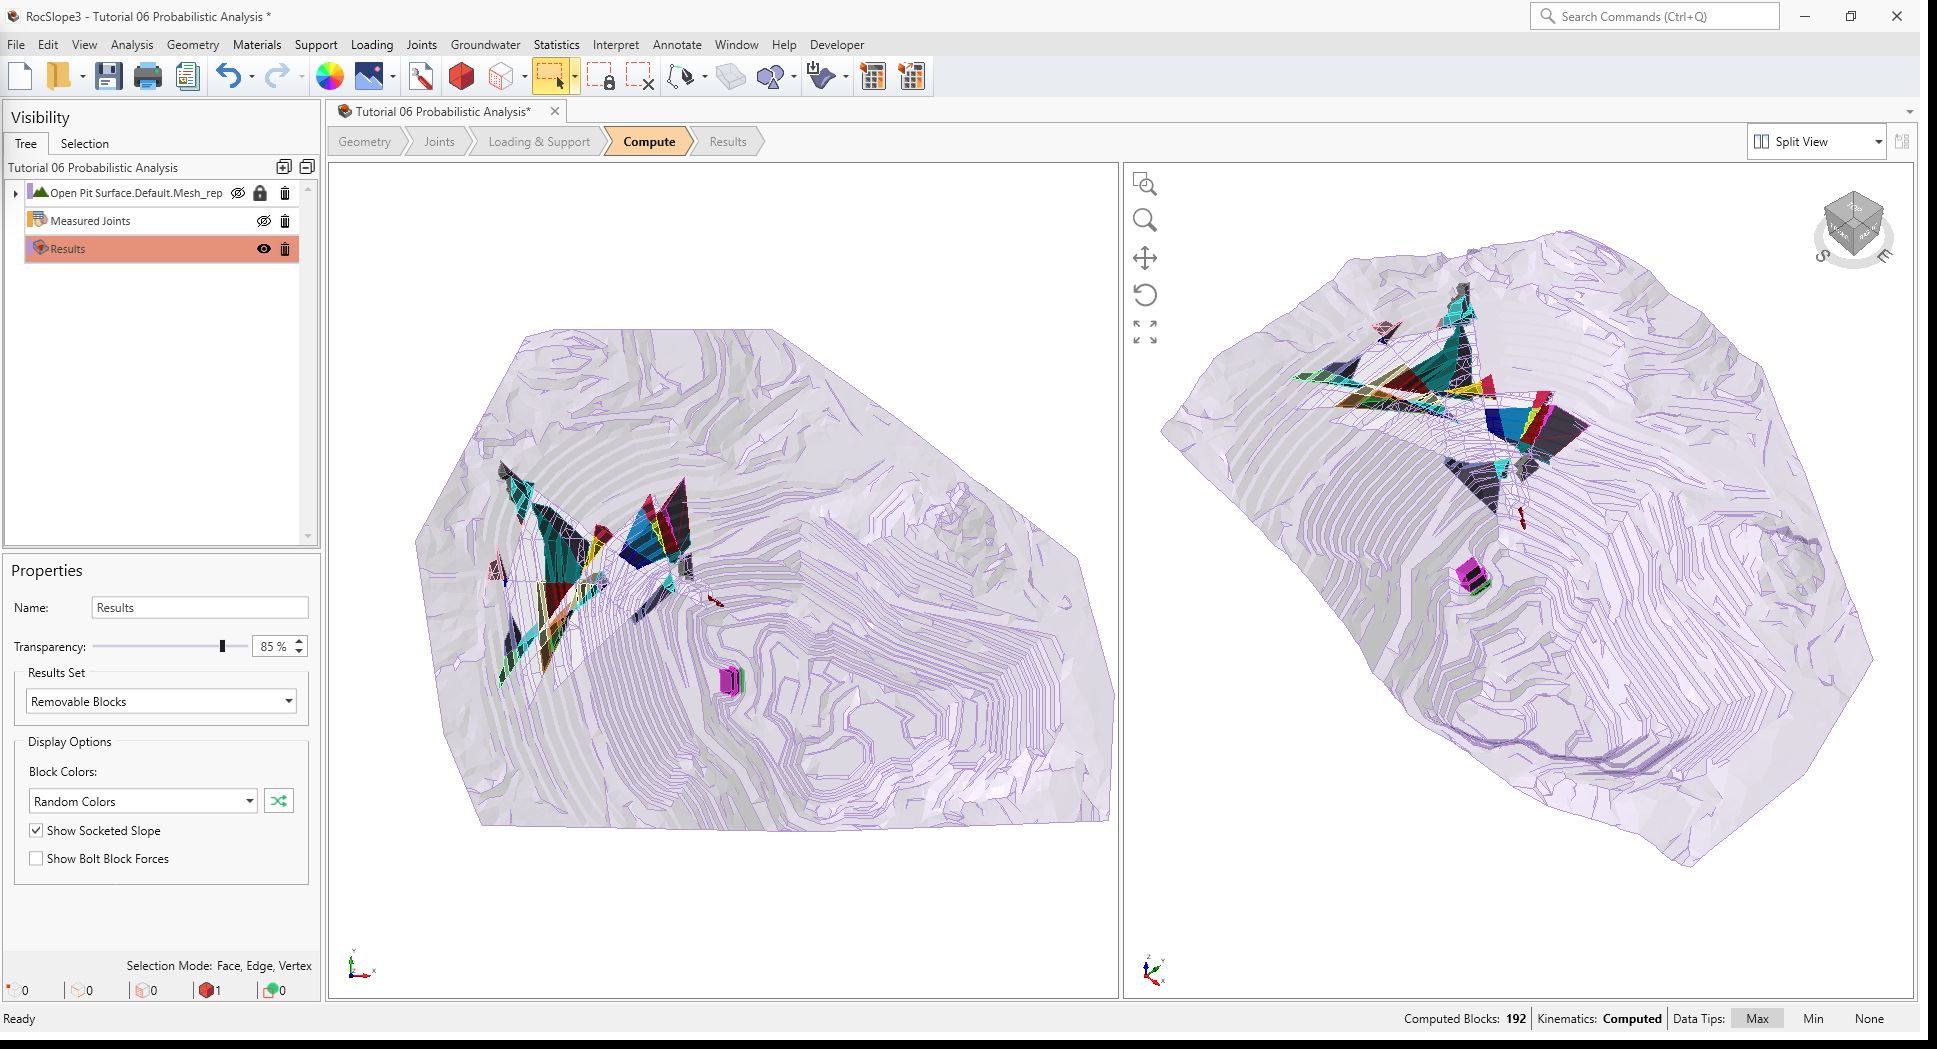
Task: Activate the rectangle selection tool
Action: pyautogui.click(x=551, y=76)
